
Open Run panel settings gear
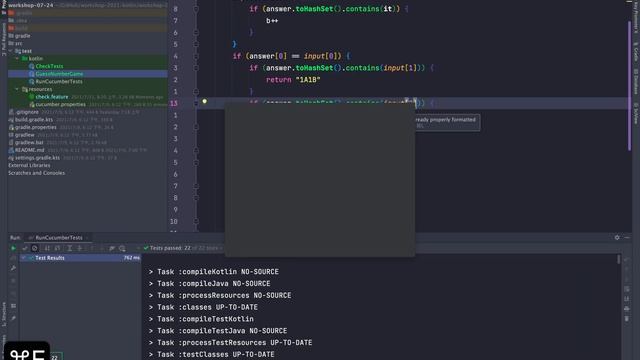click(617, 238)
